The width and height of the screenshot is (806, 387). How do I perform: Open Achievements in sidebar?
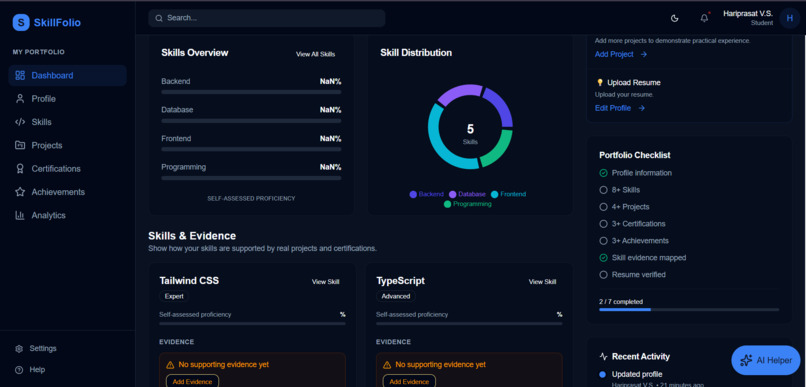[x=67, y=192]
